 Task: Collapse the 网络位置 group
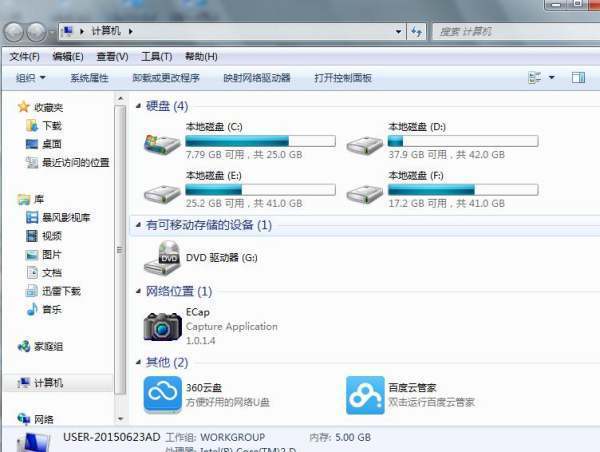(138, 291)
